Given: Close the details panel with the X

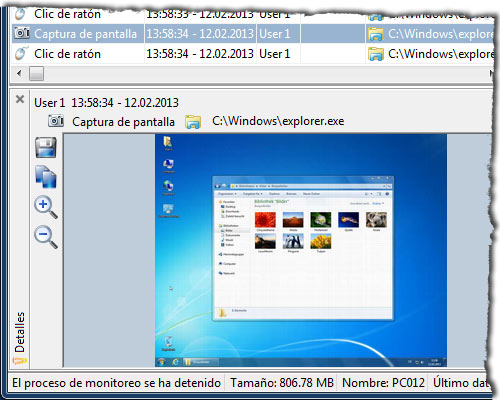Looking at the screenshot, I should (20, 99).
